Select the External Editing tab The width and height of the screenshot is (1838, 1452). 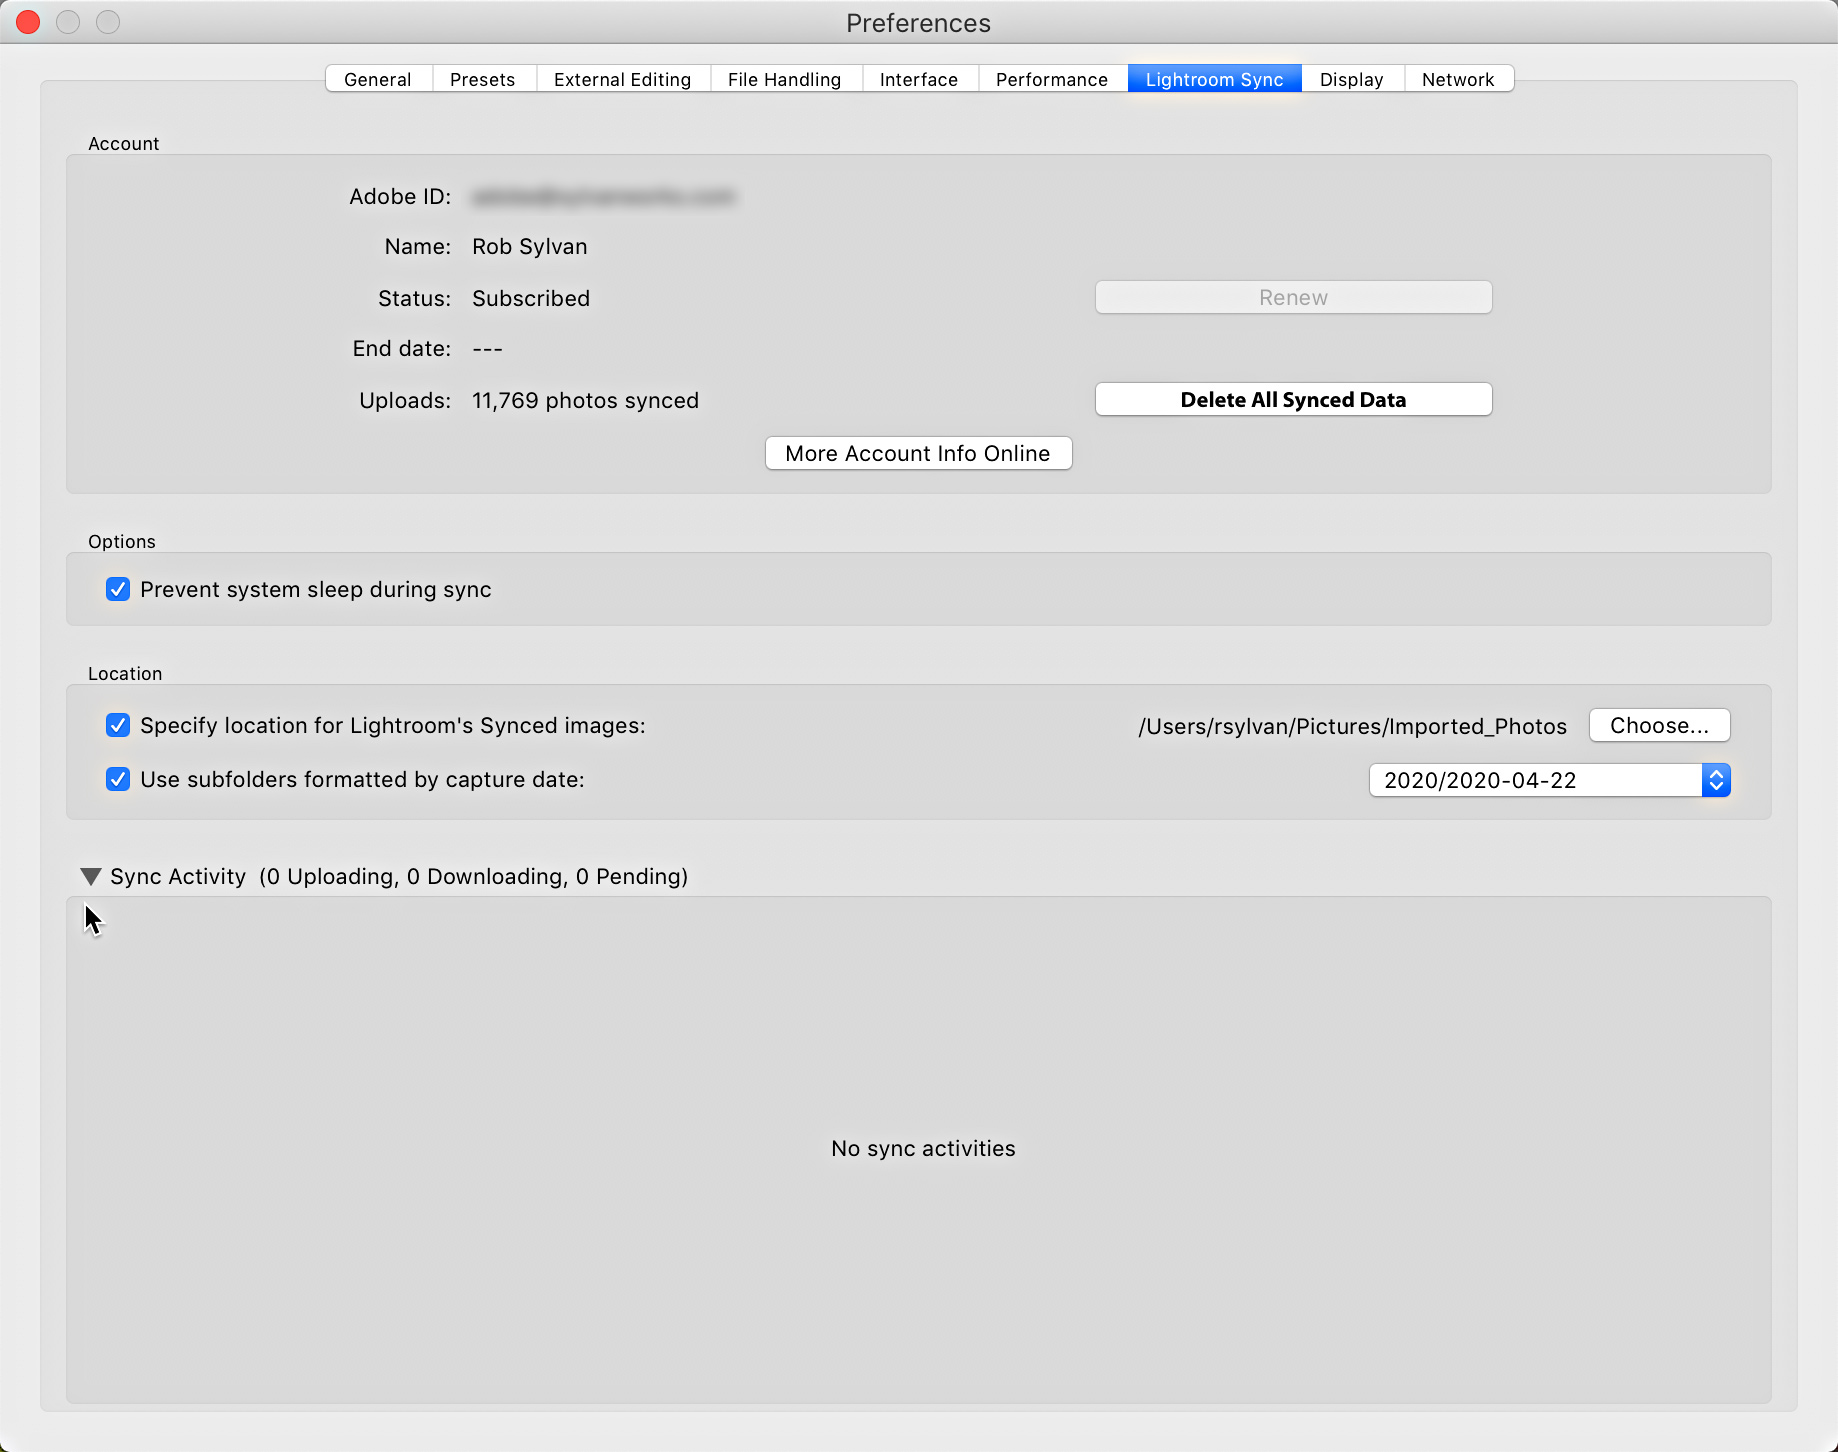(622, 79)
